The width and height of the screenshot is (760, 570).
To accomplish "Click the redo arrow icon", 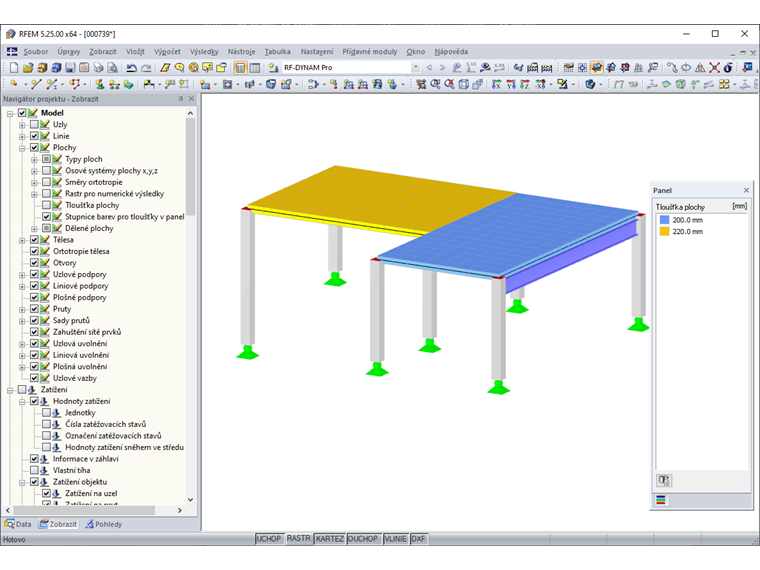I will pos(145,68).
